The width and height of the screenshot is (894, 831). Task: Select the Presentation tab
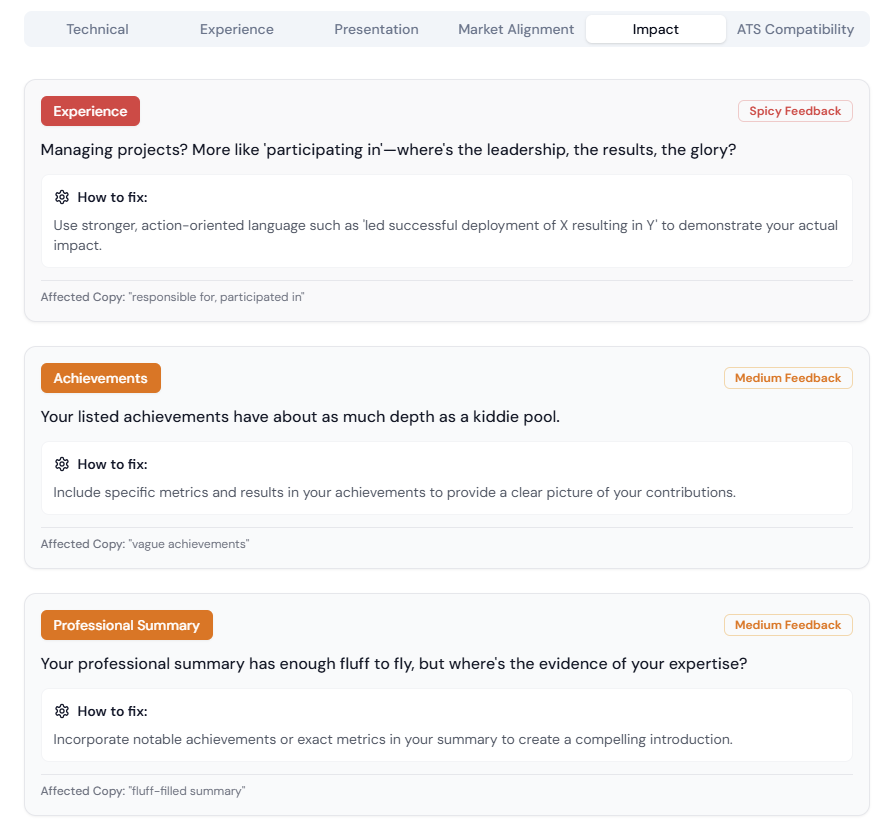click(376, 29)
